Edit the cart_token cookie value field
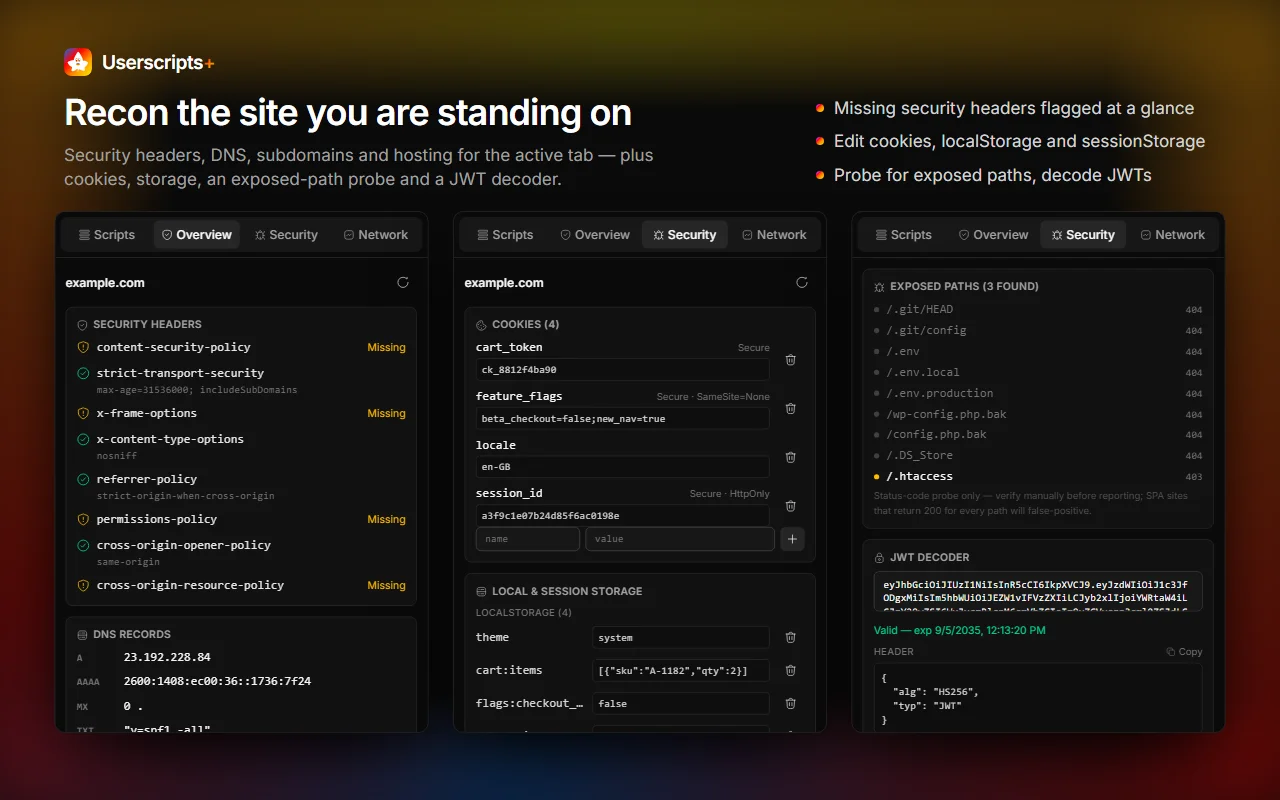 (x=623, y=369)
